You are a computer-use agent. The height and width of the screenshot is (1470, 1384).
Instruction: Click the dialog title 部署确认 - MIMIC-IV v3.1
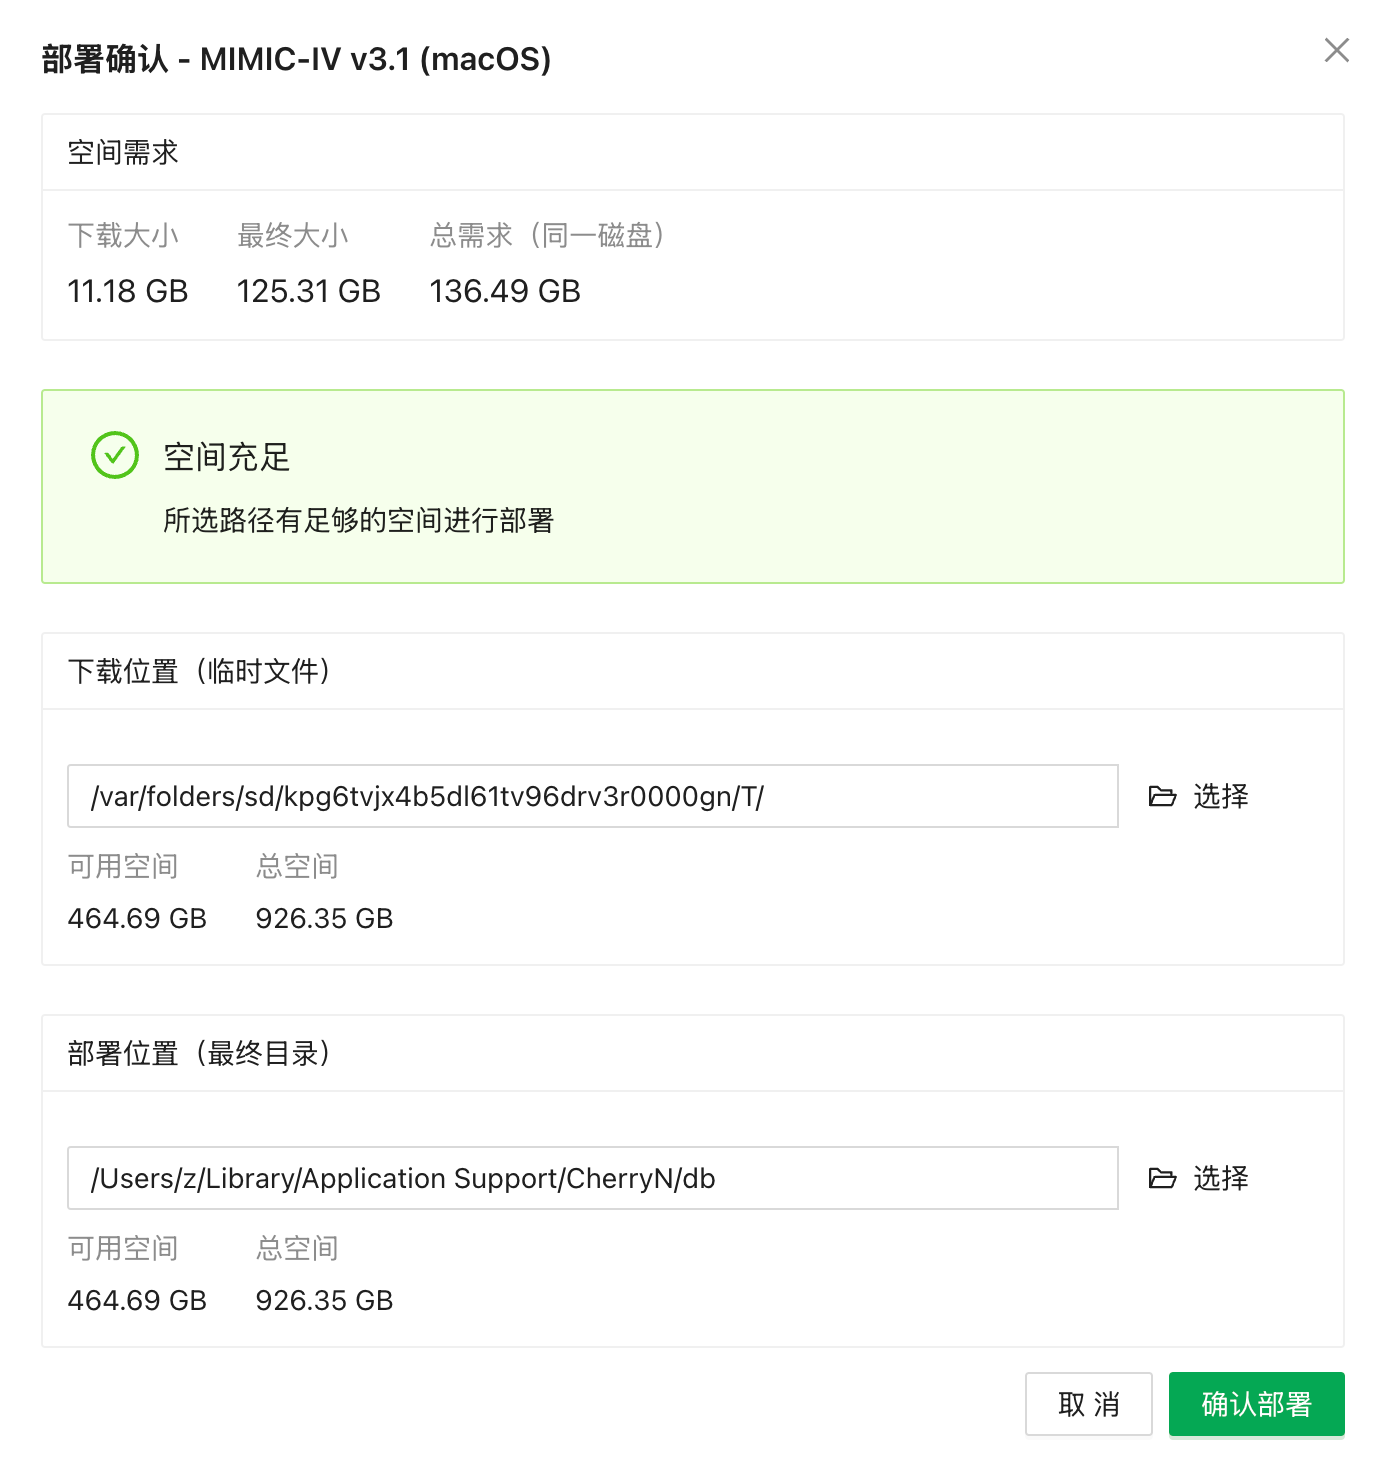[296, 59]
